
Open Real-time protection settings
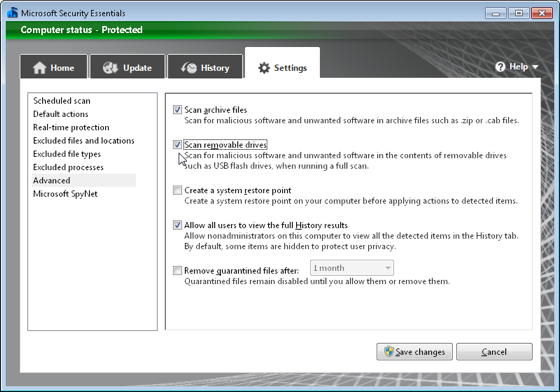coord(71,127)
